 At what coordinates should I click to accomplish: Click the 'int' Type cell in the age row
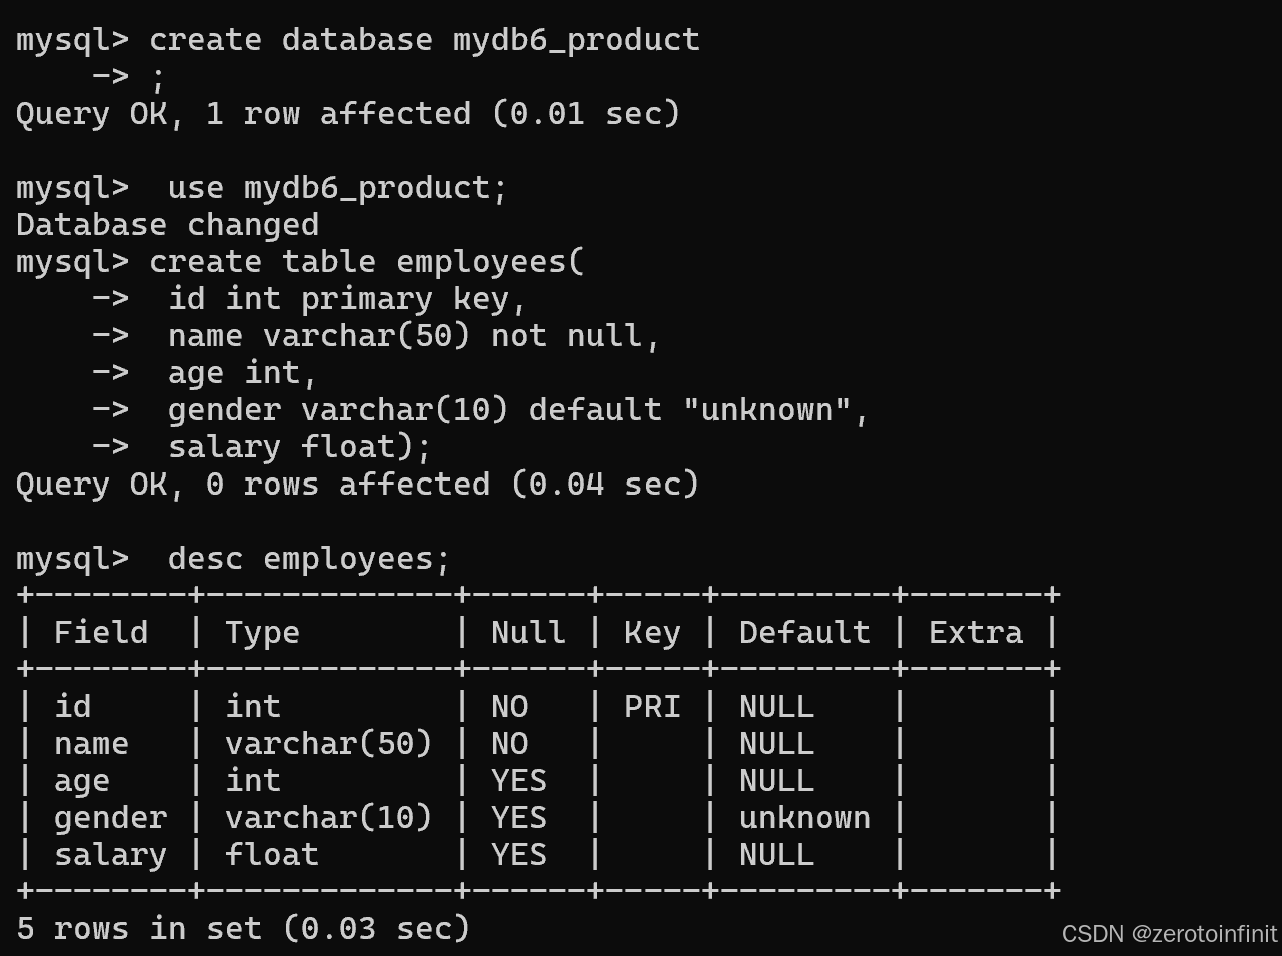point(253,780)
